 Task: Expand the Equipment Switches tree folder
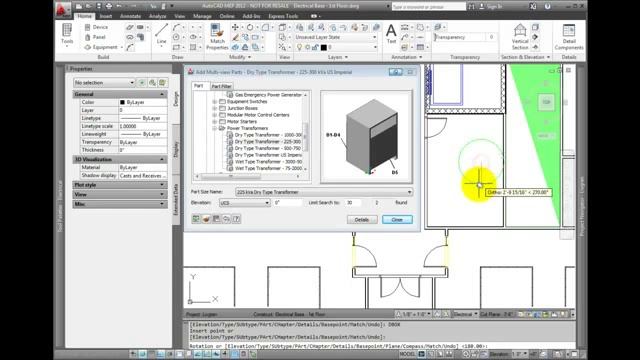tap(215, 102)
